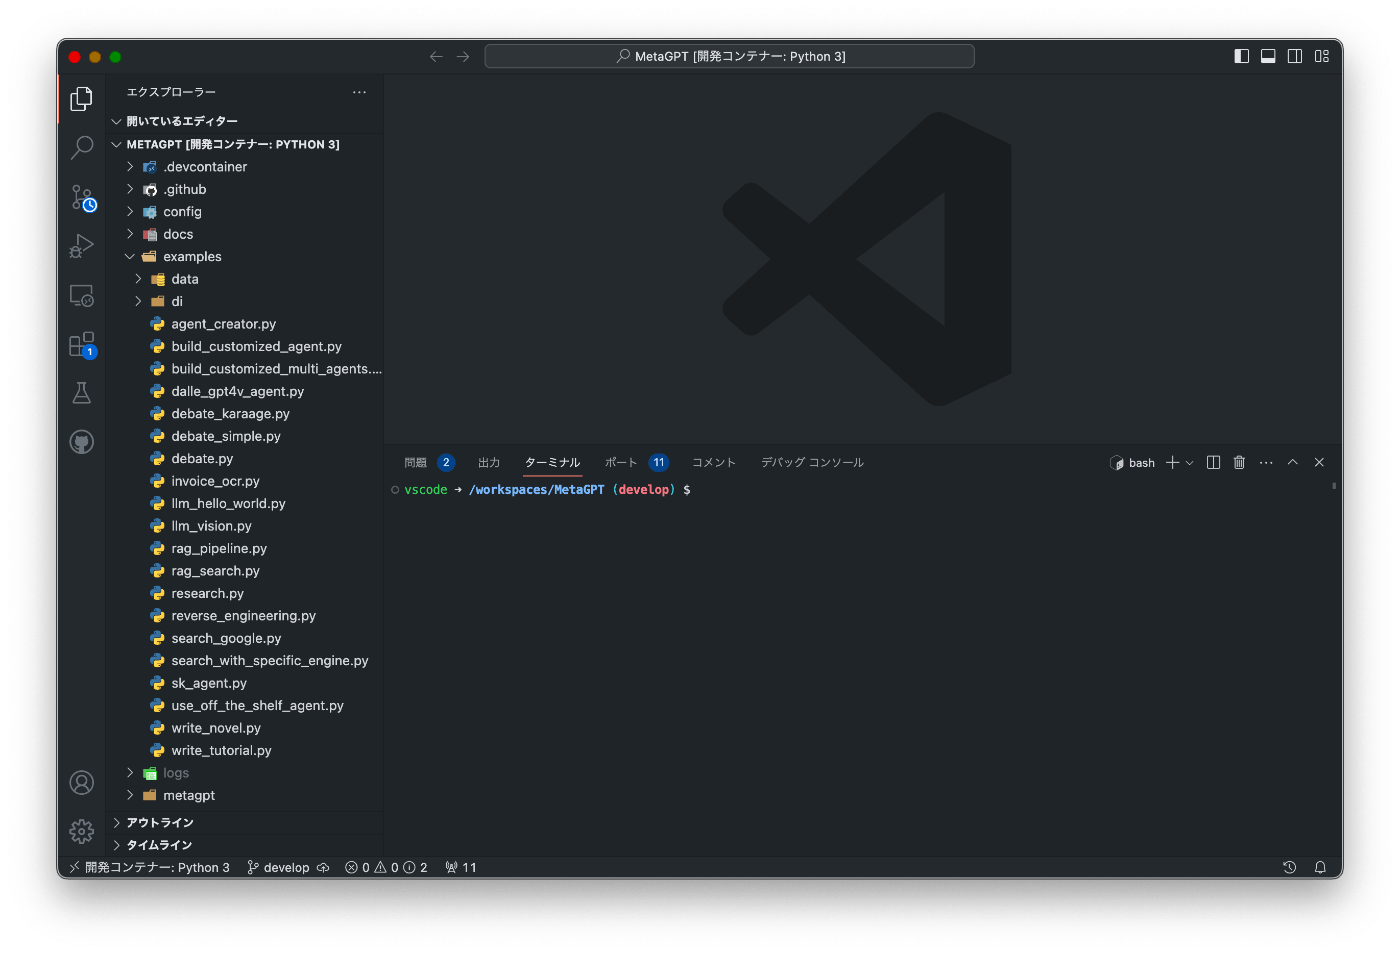1400x954 pixels.
Task: Expand the .github folder
Action: pyautogui.click(x=245, y=189)
